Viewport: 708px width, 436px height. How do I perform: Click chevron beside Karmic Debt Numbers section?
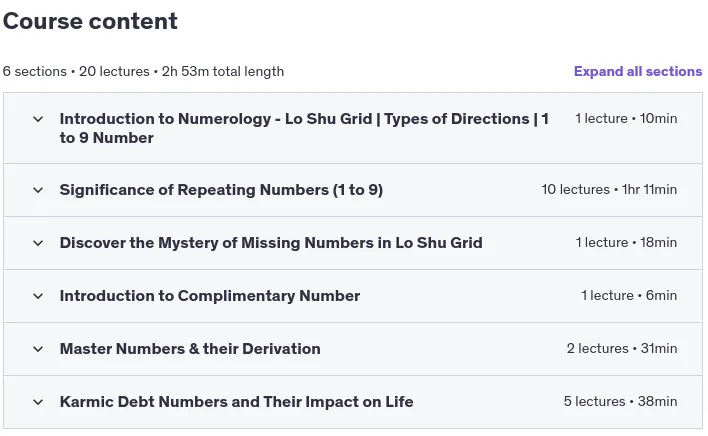38,402
